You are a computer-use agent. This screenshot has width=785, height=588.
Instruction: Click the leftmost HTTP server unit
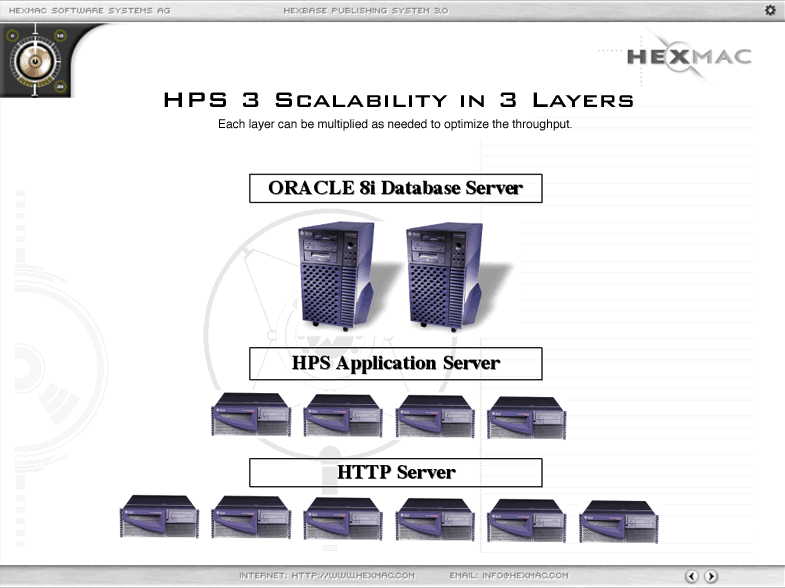tap(158, 519)
